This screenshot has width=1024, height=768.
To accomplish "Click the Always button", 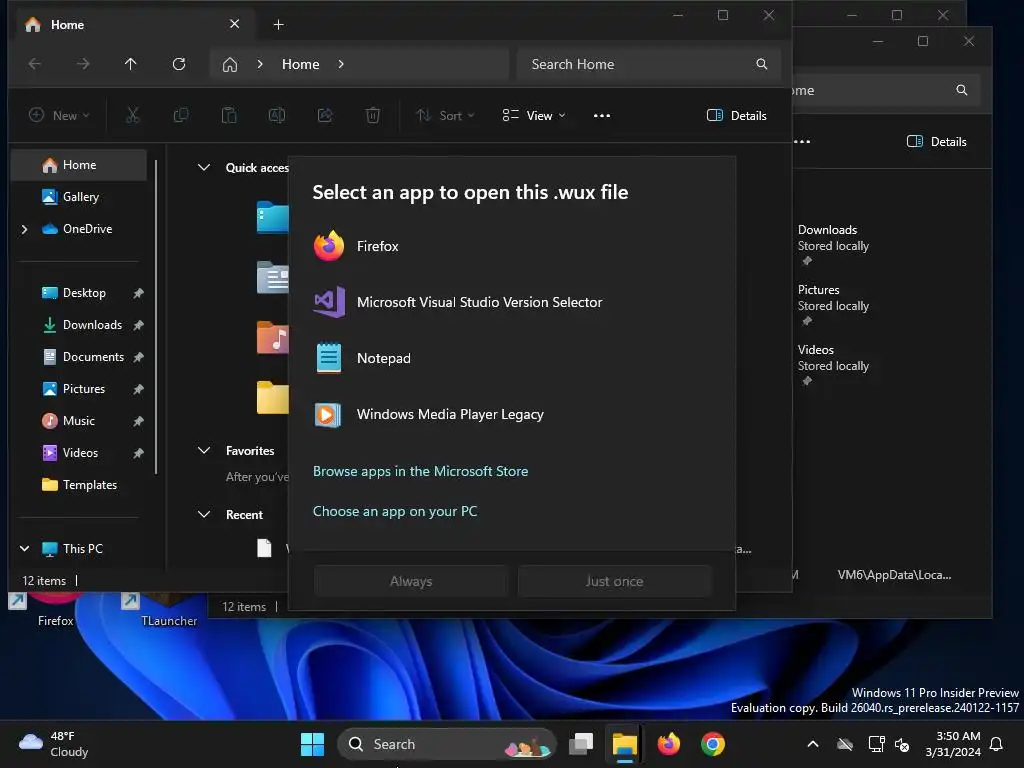I will 411,581.
